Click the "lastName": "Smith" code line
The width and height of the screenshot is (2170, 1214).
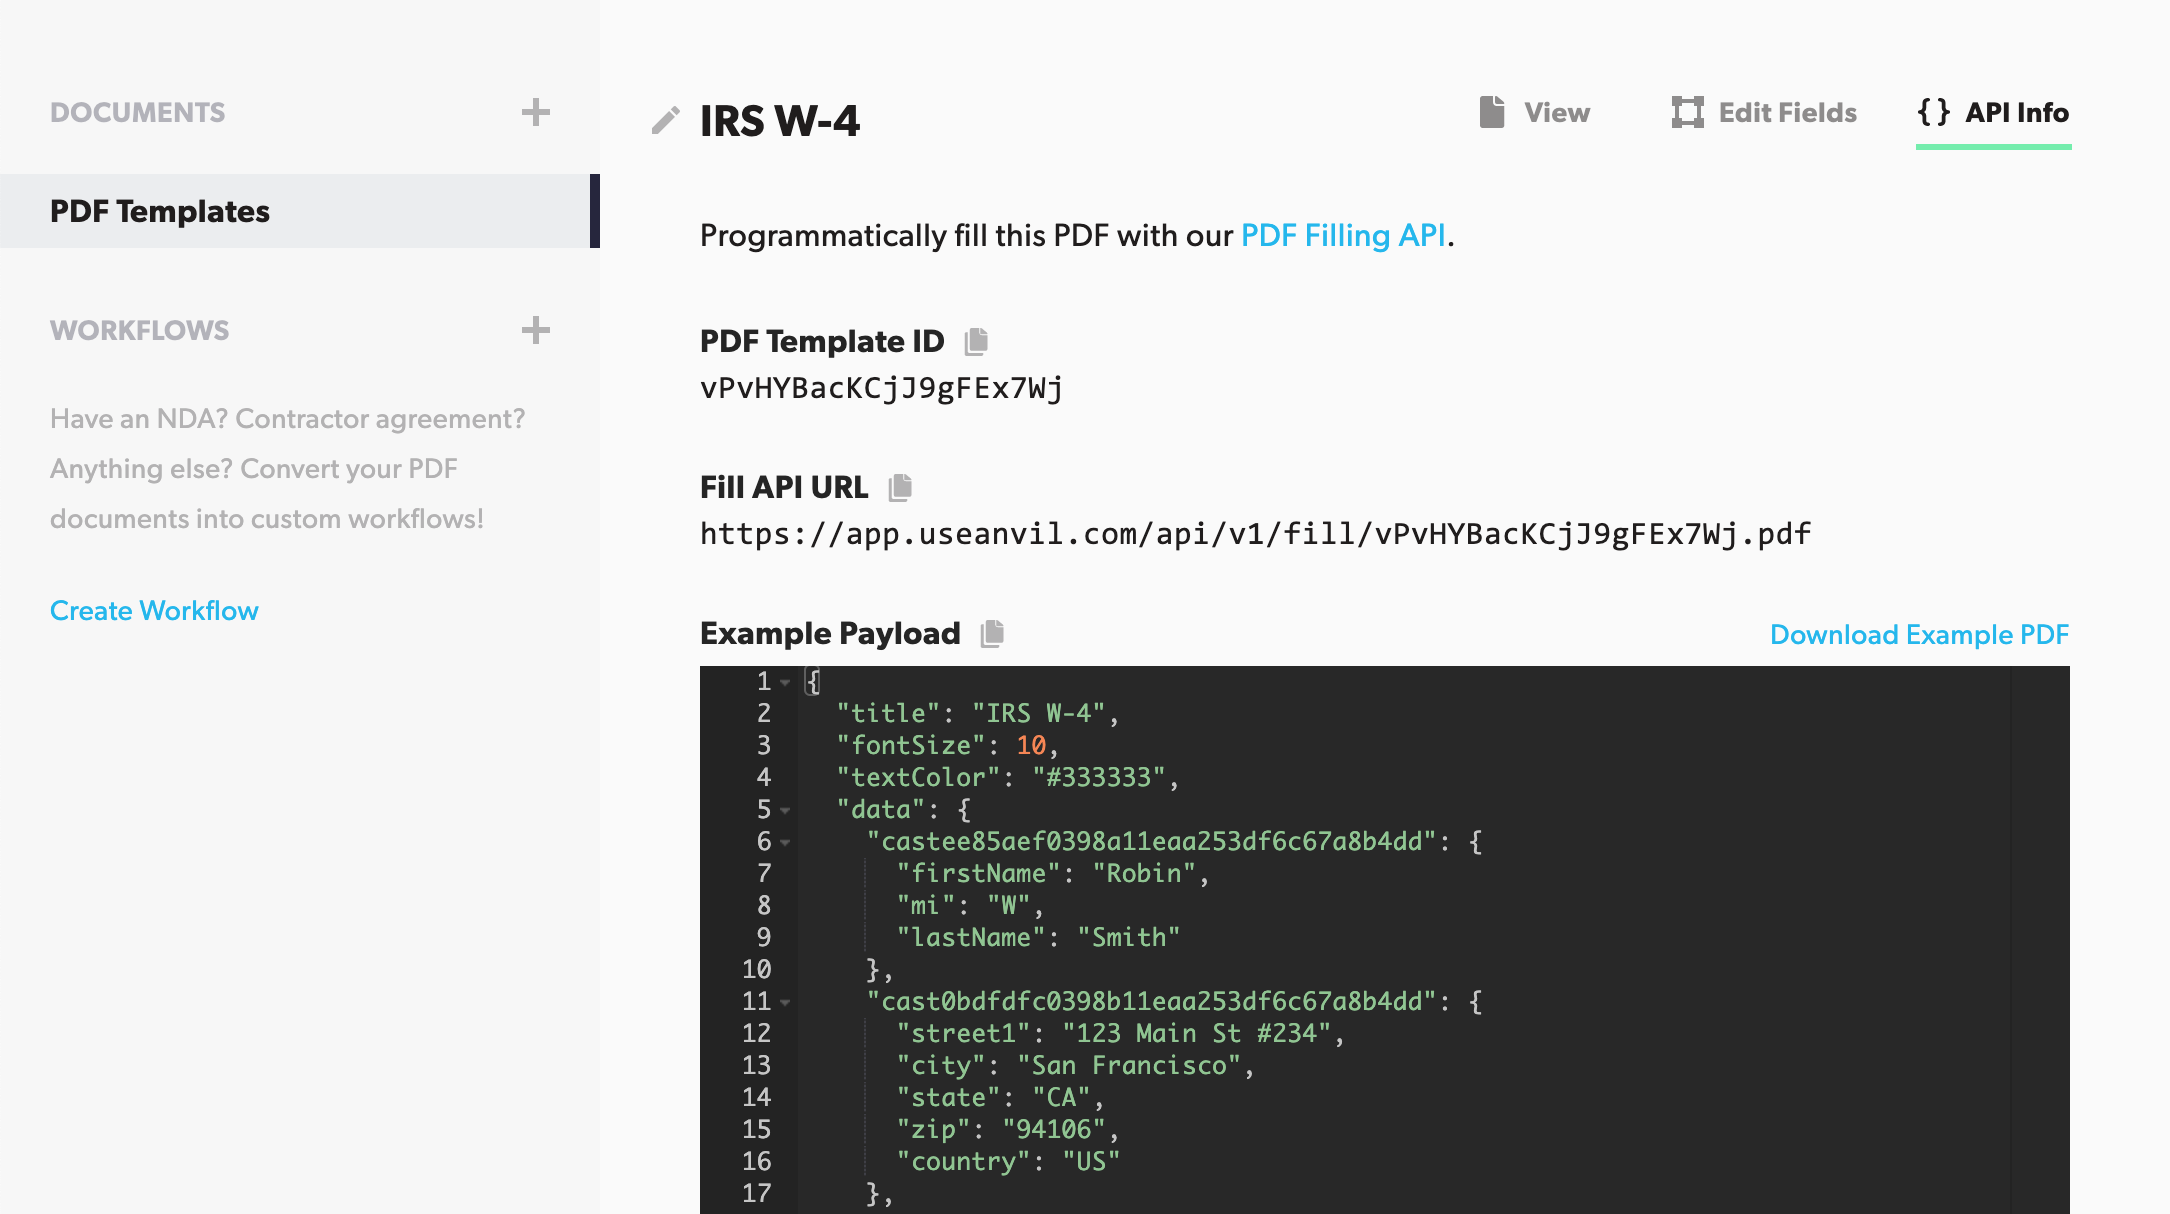[1039, 937]
